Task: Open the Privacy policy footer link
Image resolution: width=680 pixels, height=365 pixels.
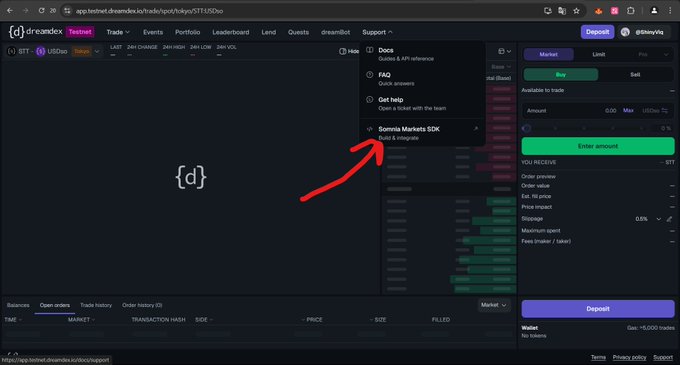Action: click(629, 357)
